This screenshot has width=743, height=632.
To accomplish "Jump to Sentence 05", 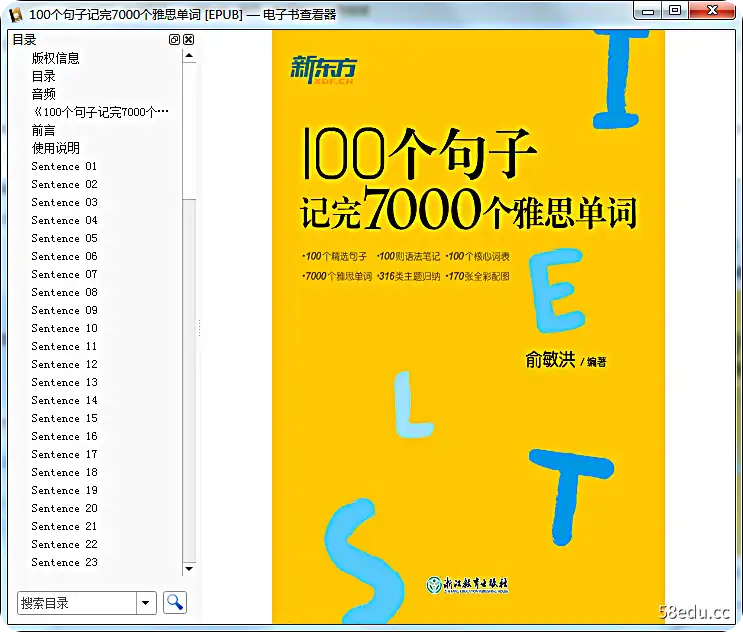I will [x=64, y=238].
